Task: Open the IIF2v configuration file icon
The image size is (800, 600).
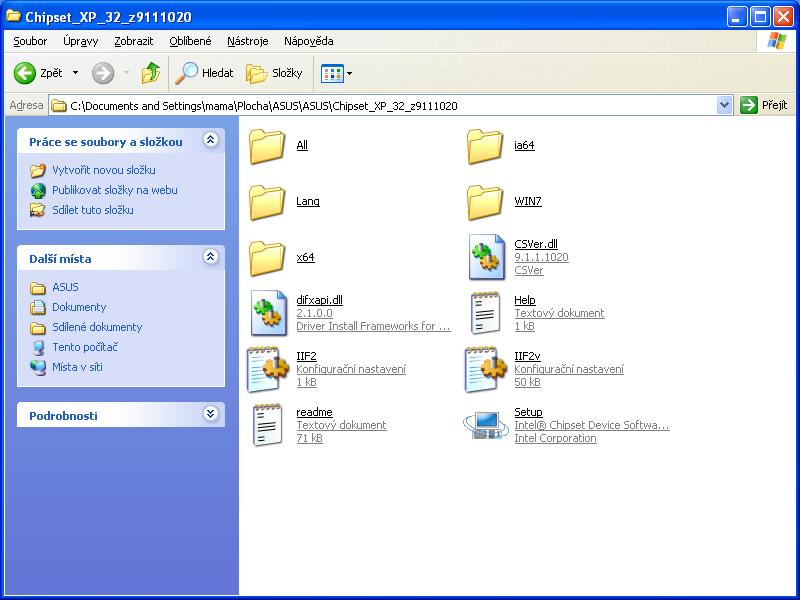Action: 486,369
